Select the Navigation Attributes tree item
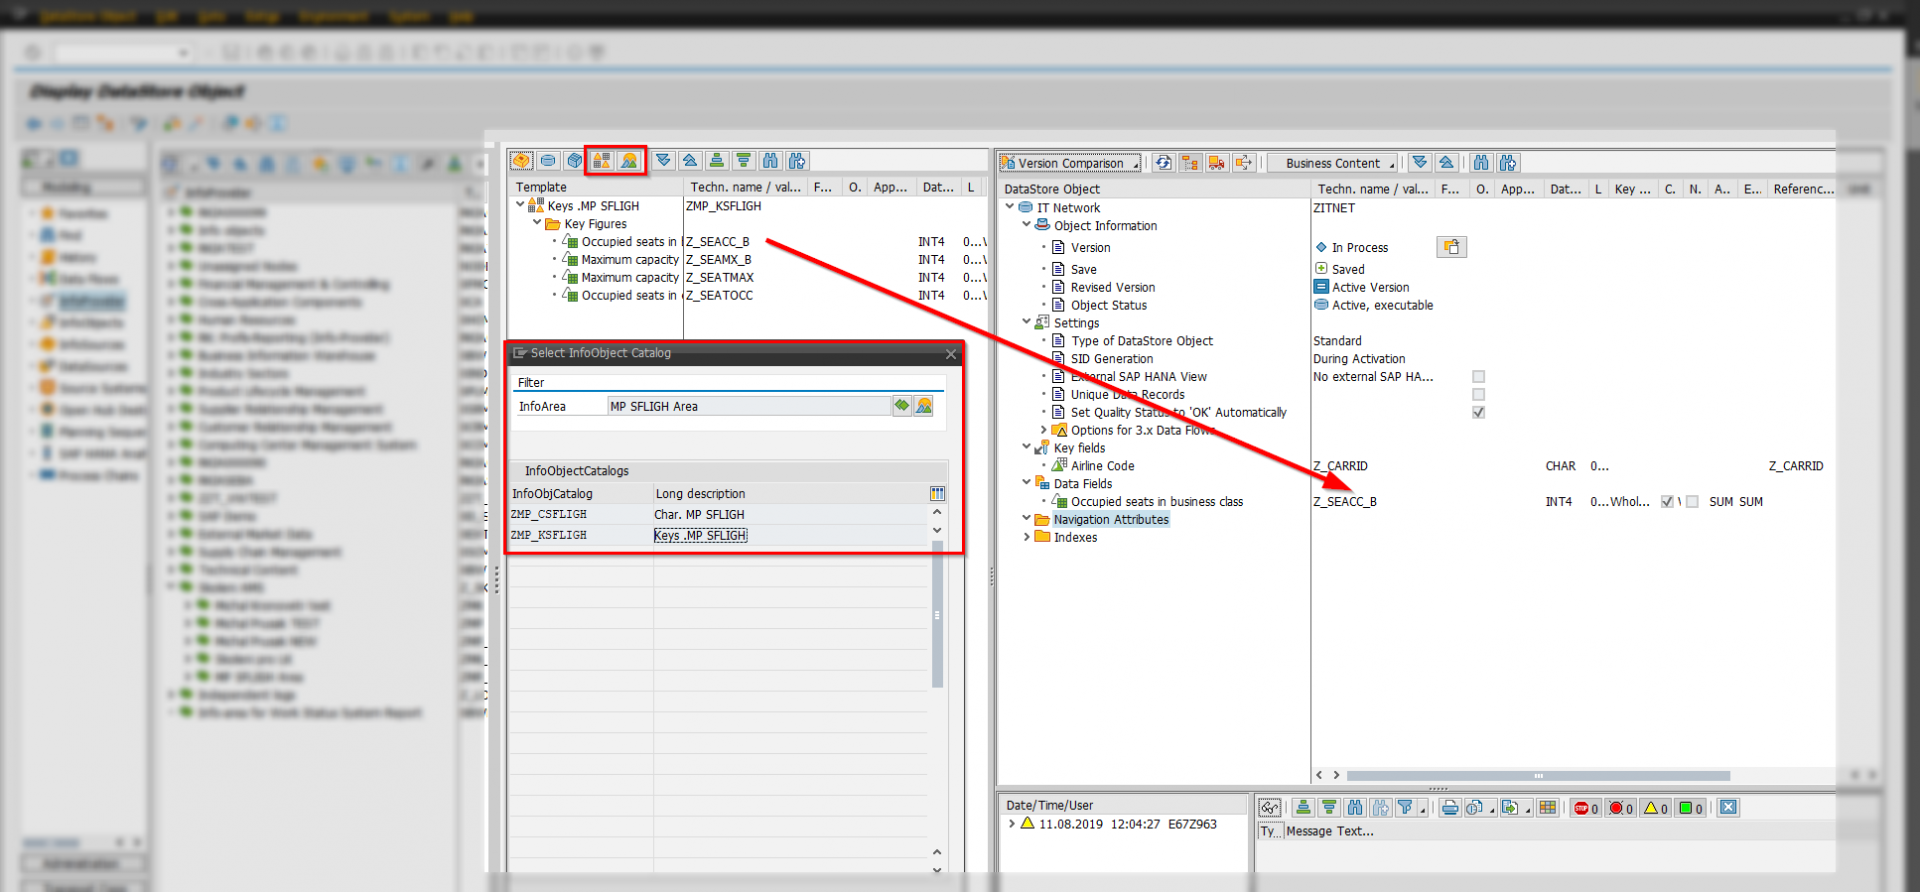Viewport: 1920px width, 892px height. [x=1110, y=520]
